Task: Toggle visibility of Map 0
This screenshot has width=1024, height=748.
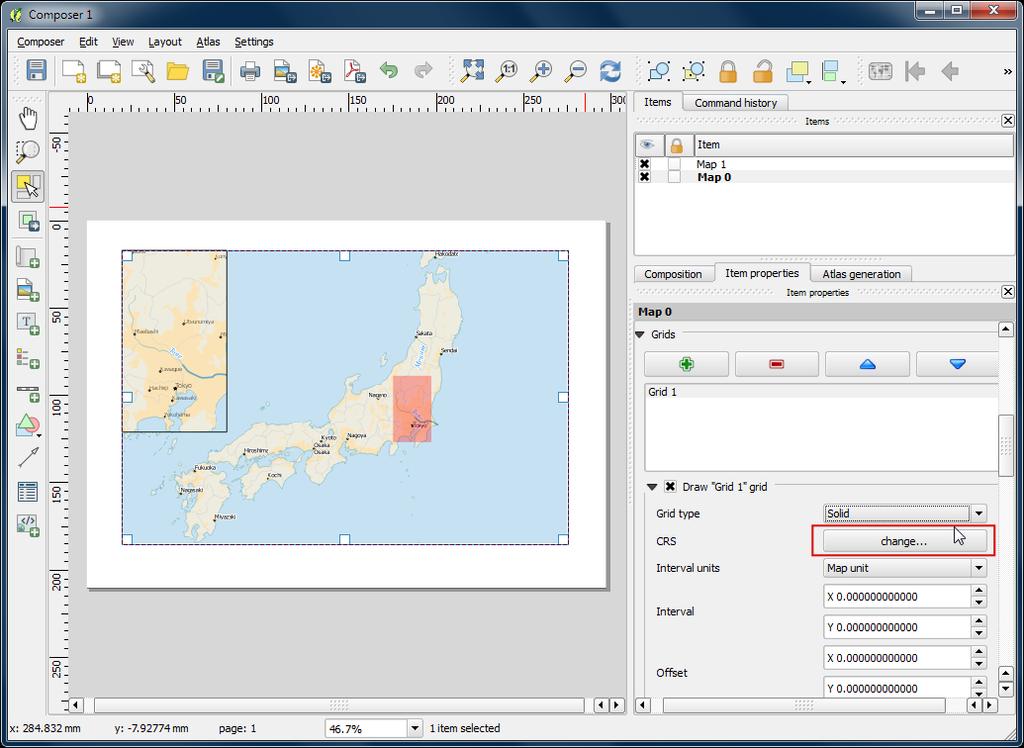Action: coord(645,177)
